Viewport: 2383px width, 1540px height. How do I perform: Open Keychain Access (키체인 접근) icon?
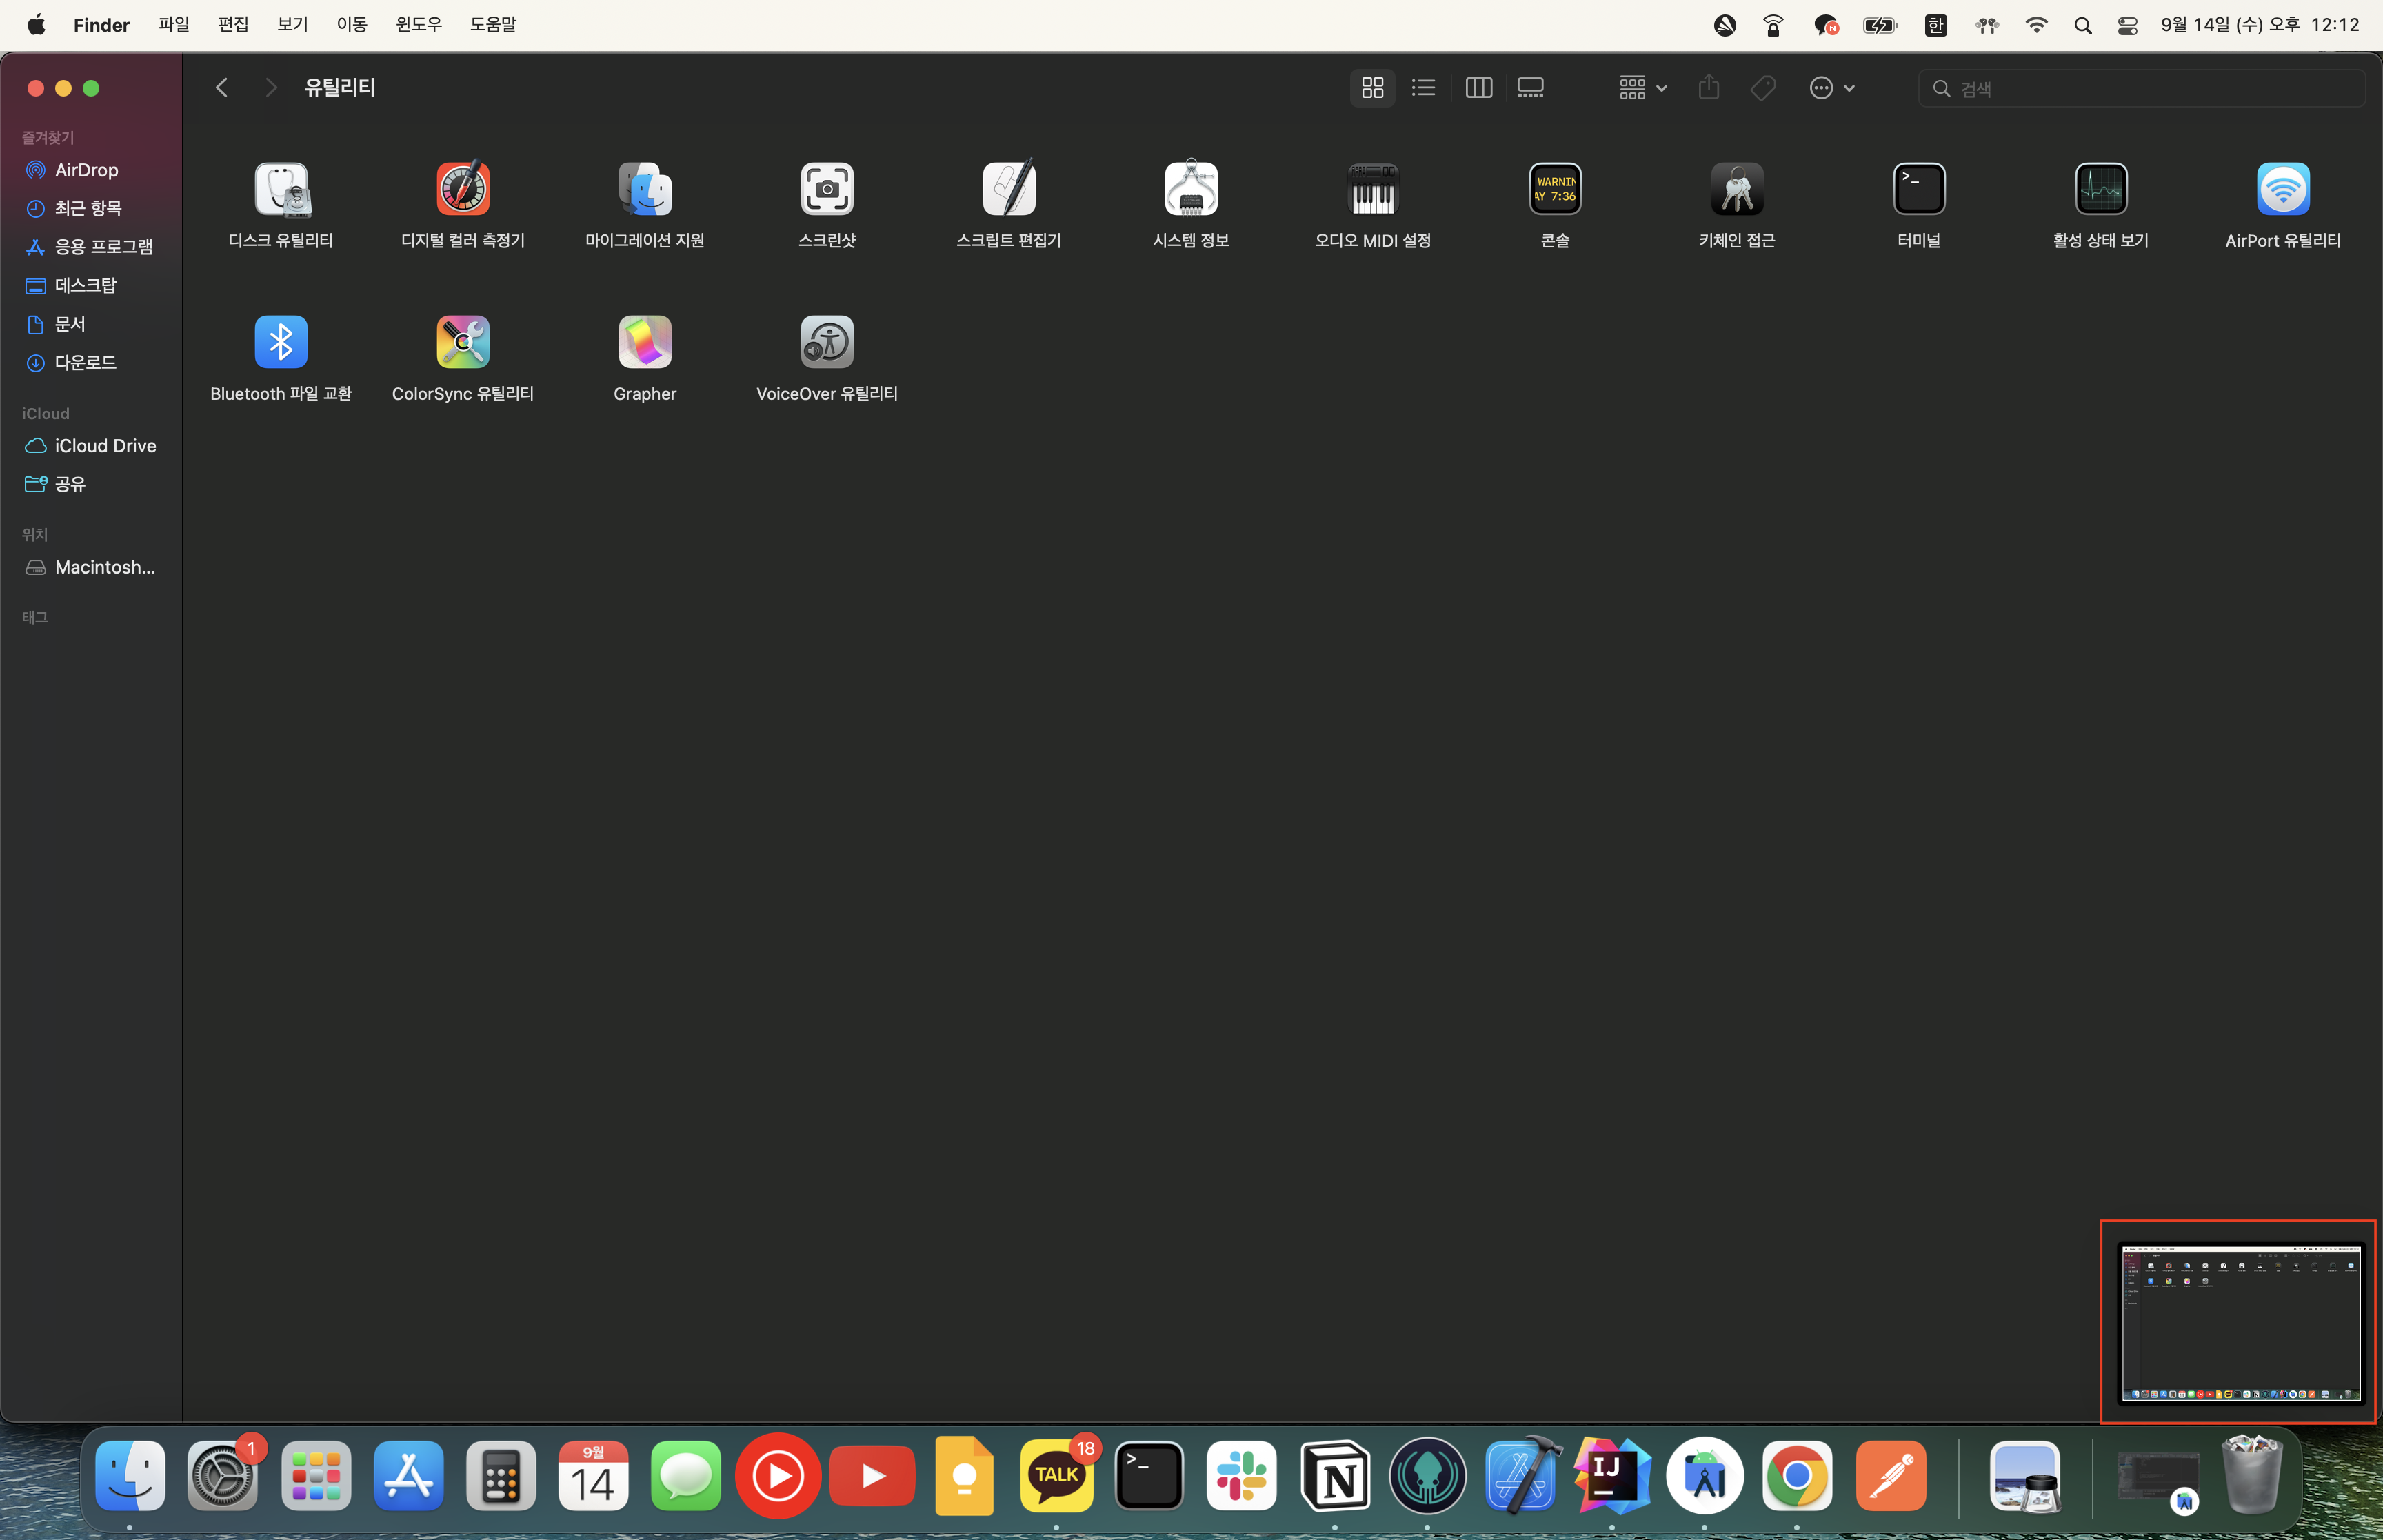[1737, 189]
